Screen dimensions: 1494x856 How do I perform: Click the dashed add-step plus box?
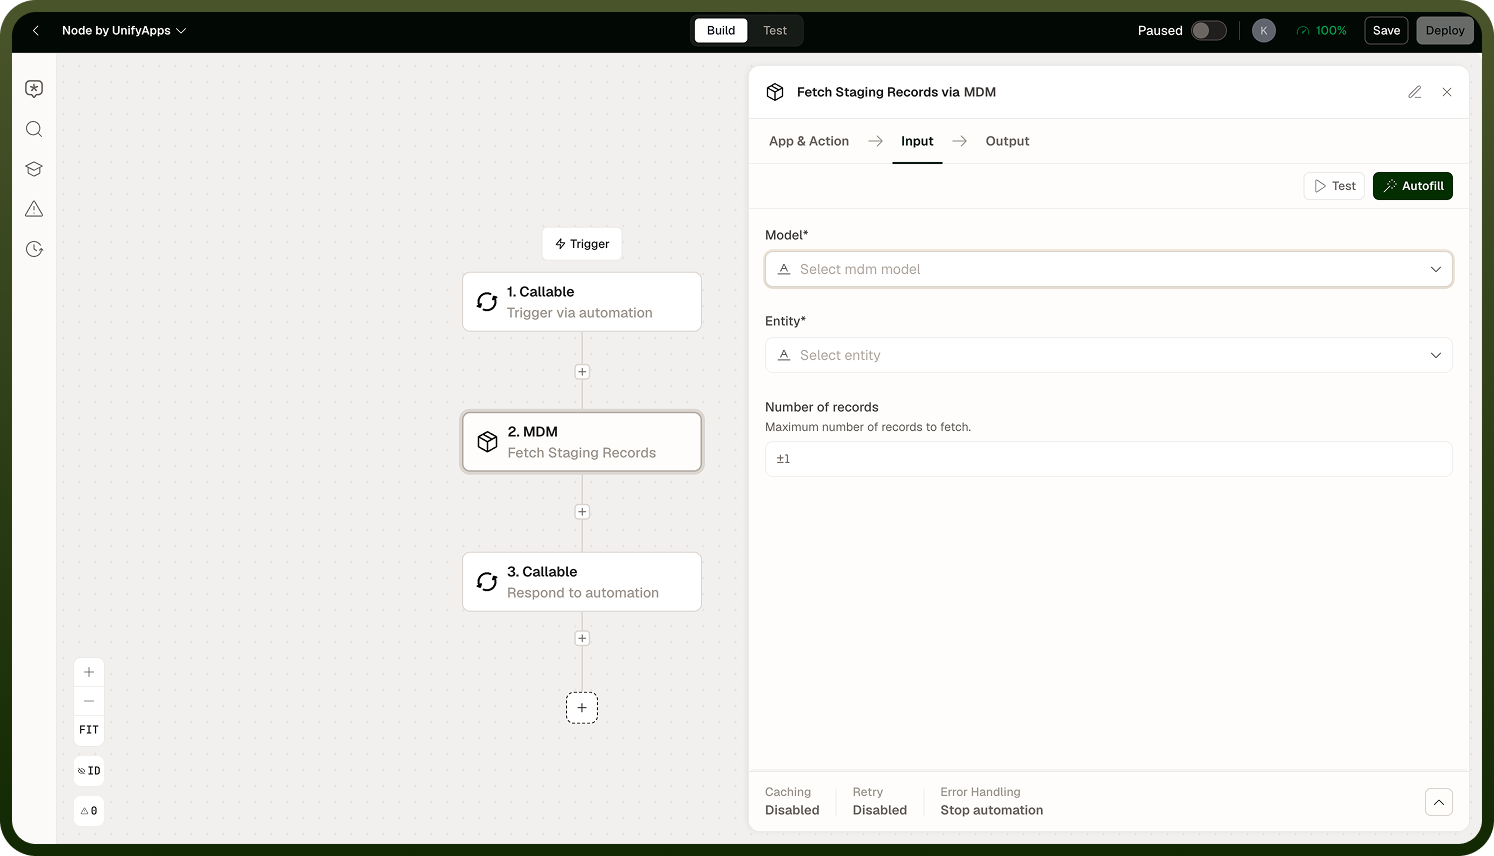[582, 708]
